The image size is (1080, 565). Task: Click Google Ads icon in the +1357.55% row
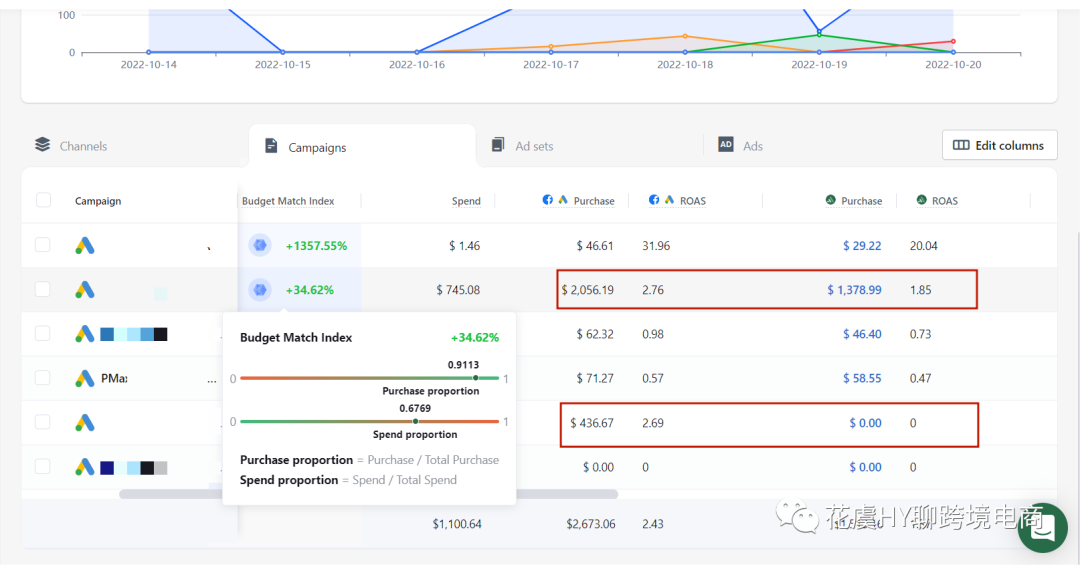click(85, 245)
